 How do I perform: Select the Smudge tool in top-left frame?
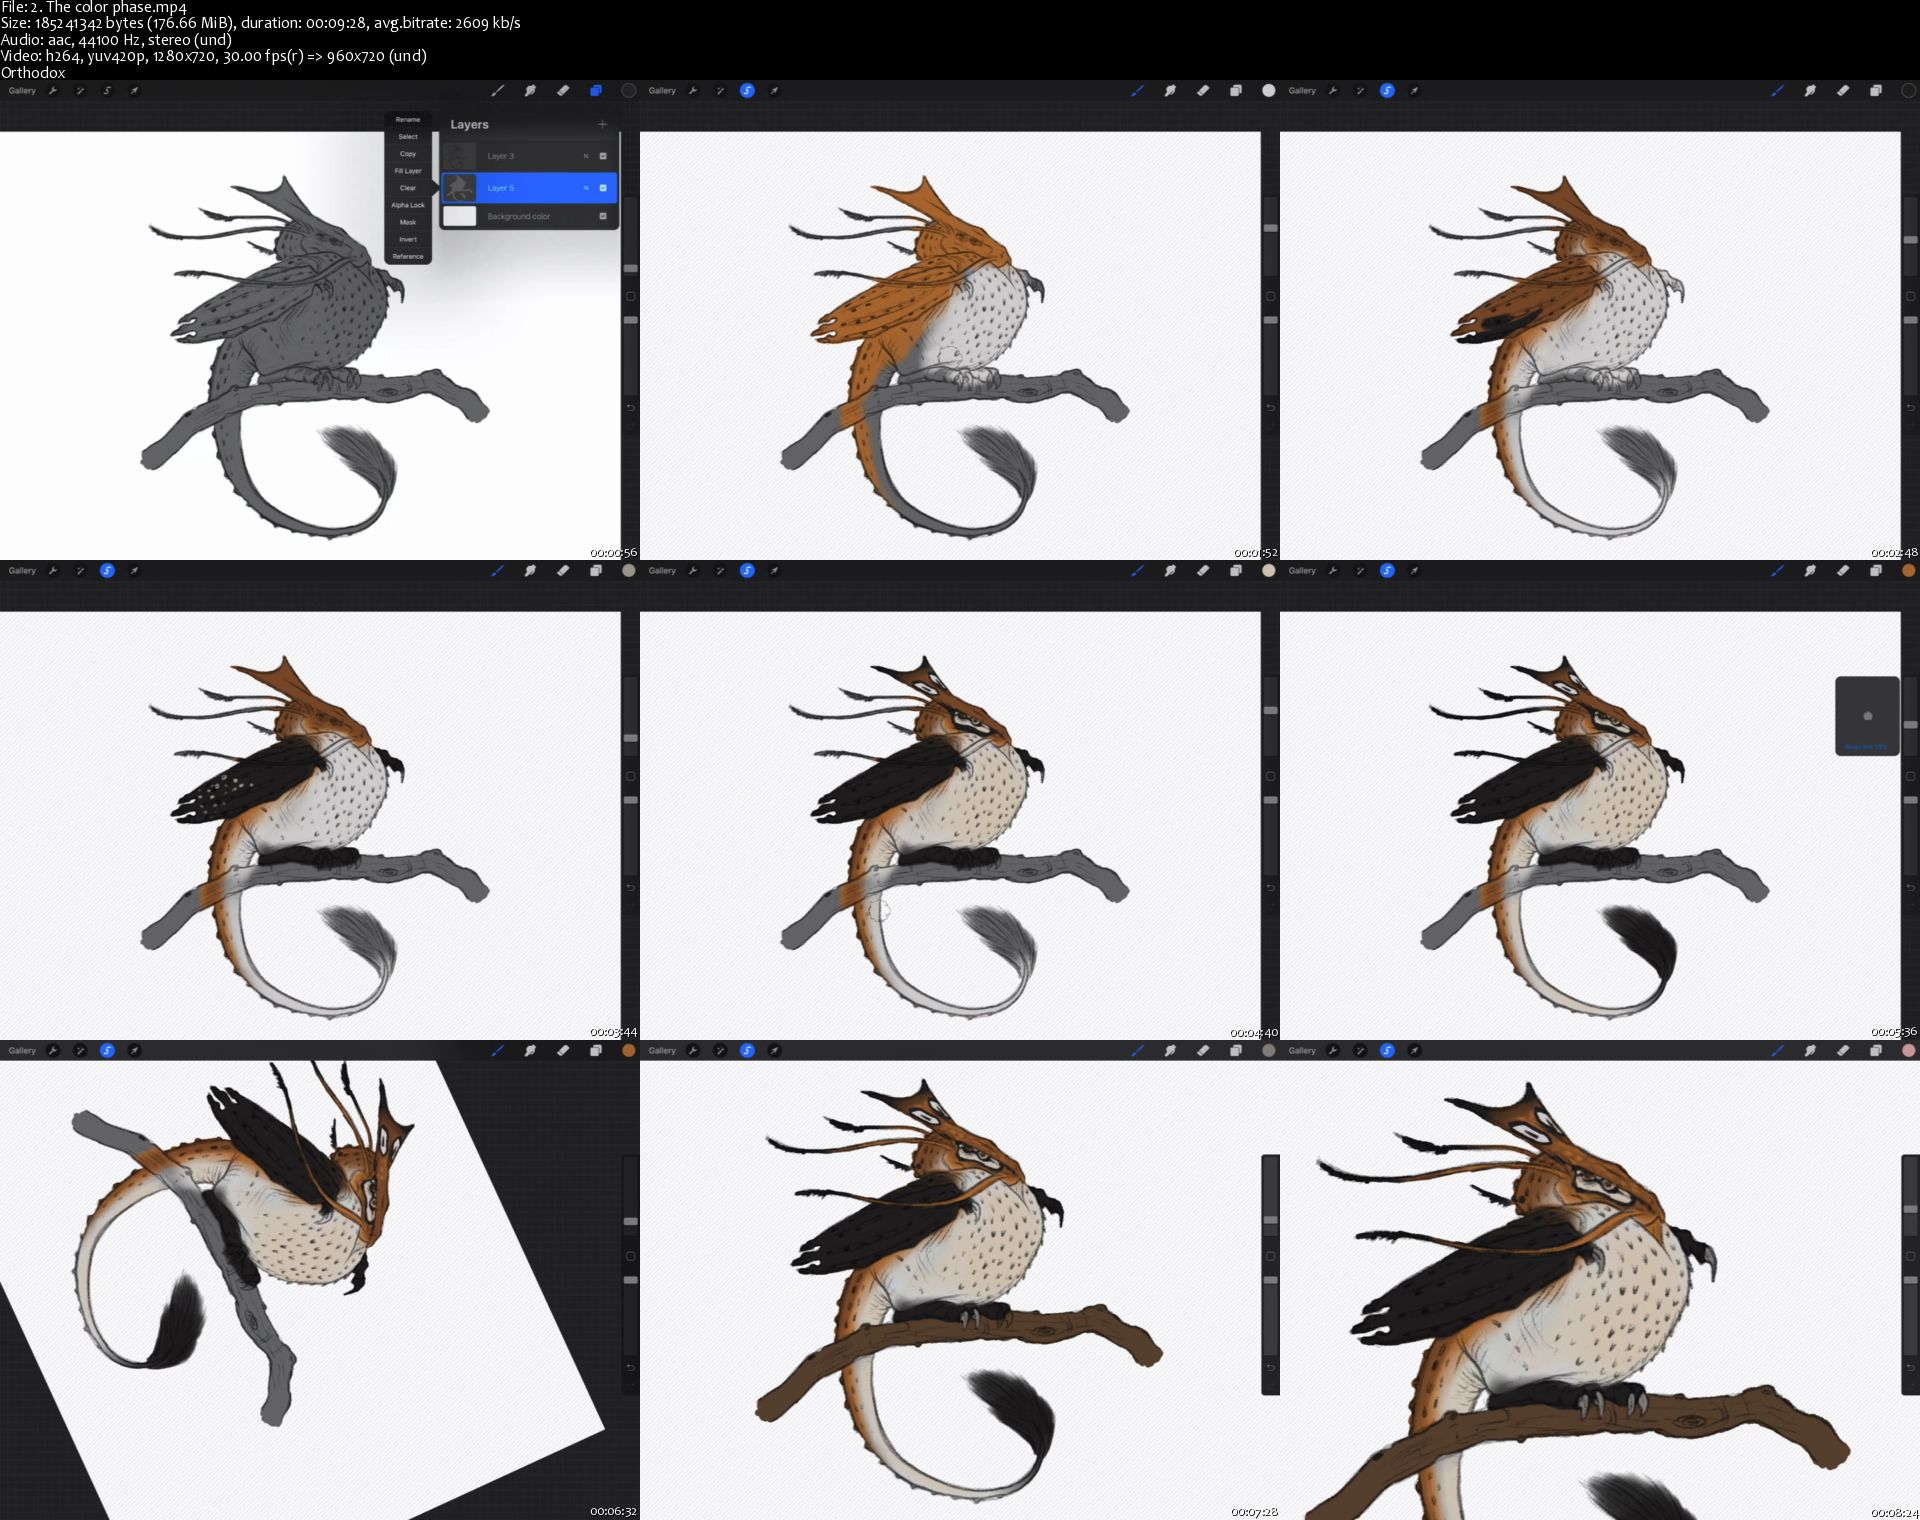click(530, 91)
